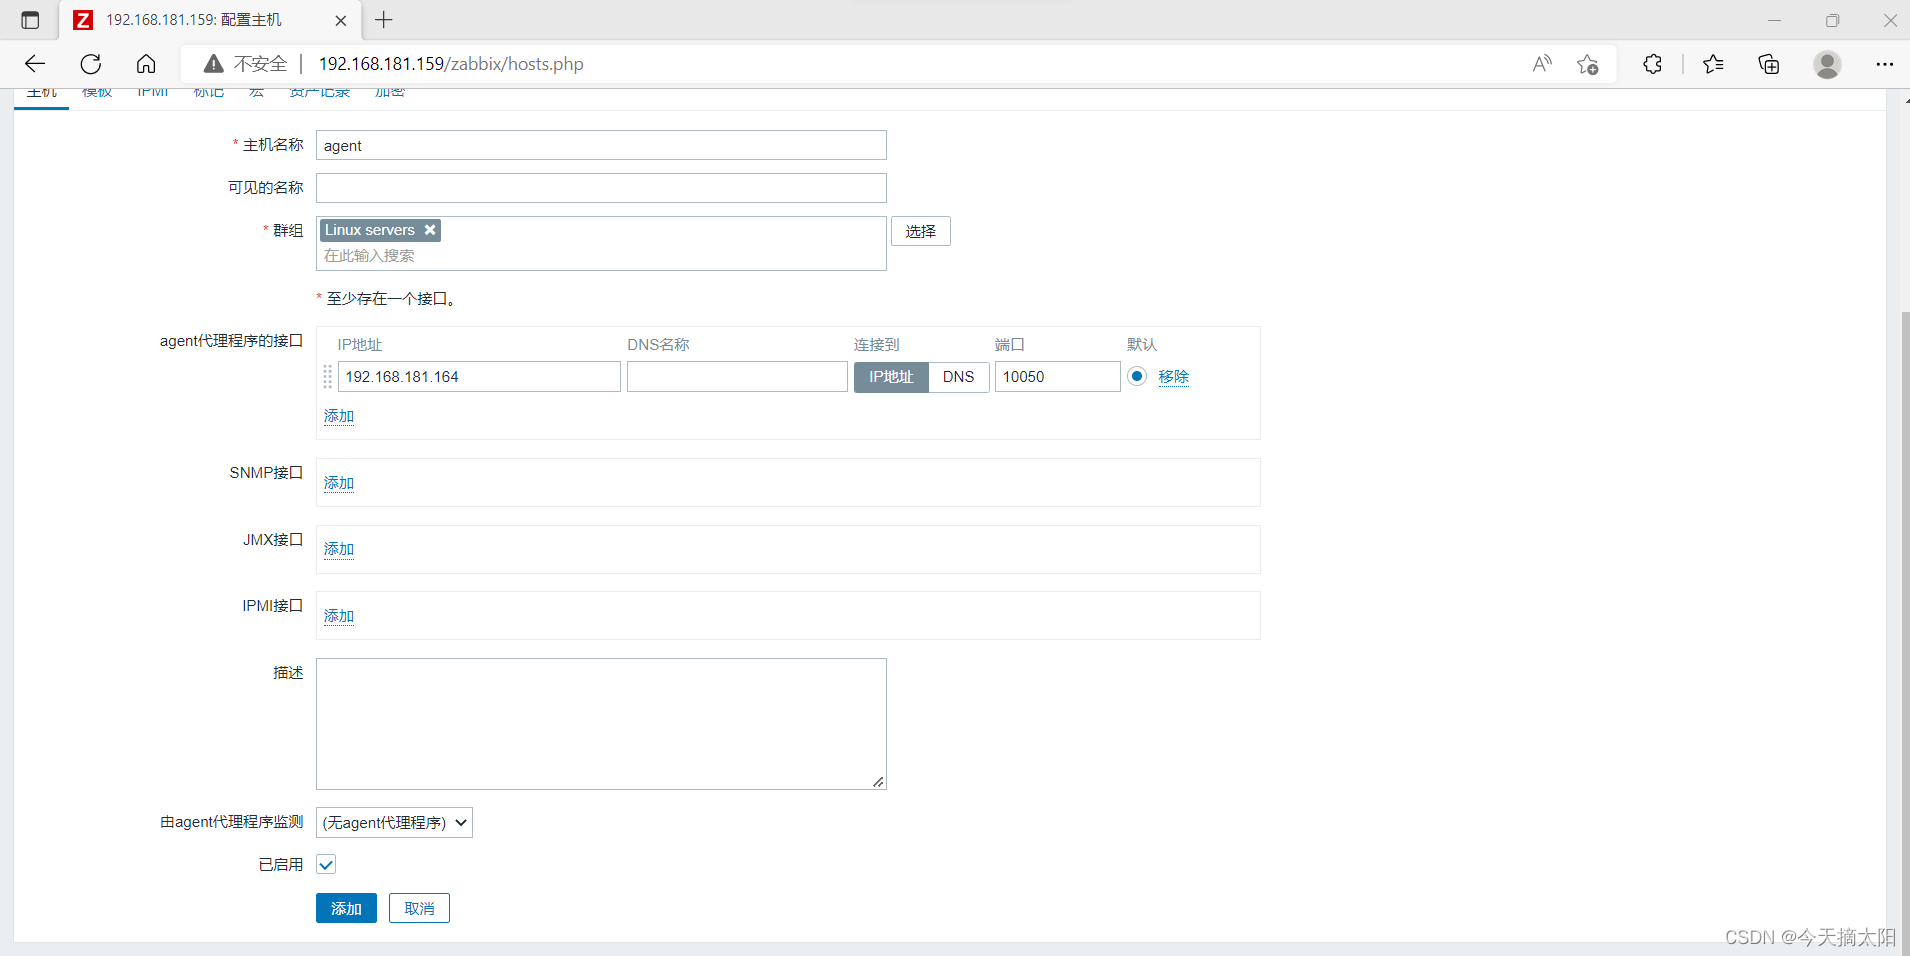Screen dimensions: 1910x956
Task: Click the Zabbix Z favicon tab
Action: pos(84,20)
